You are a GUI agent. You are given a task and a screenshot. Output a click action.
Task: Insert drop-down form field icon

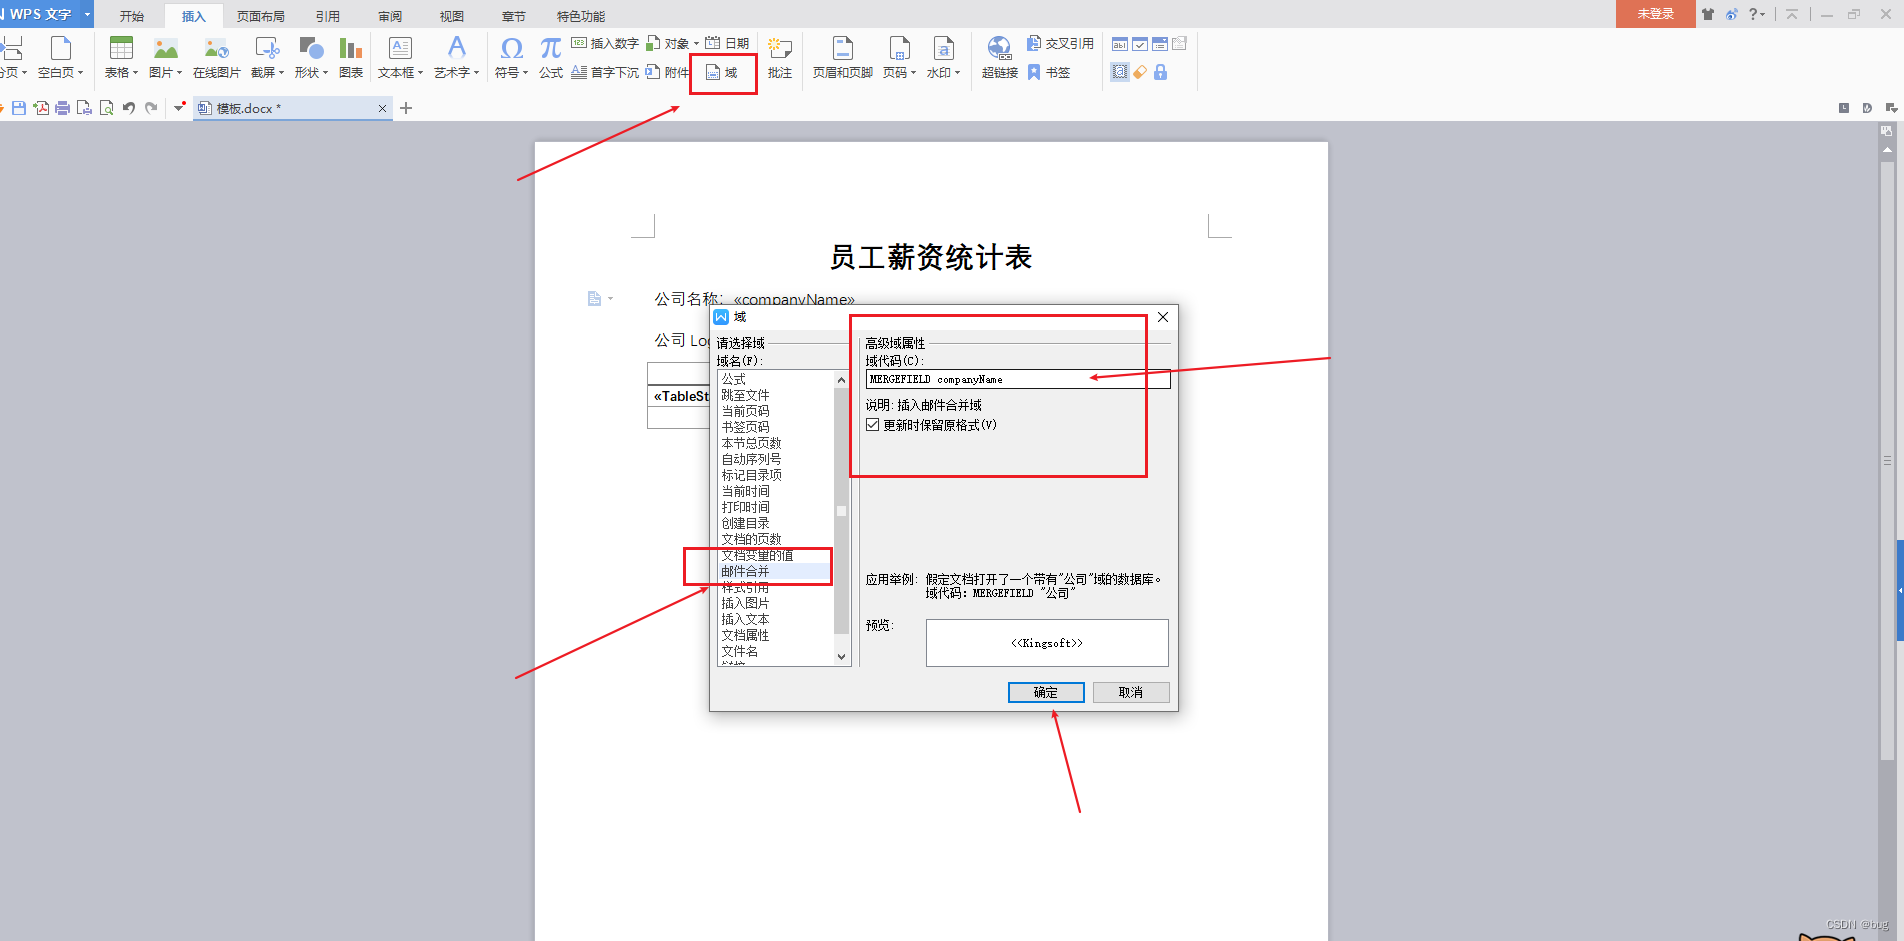click(x=1160, y=44)
